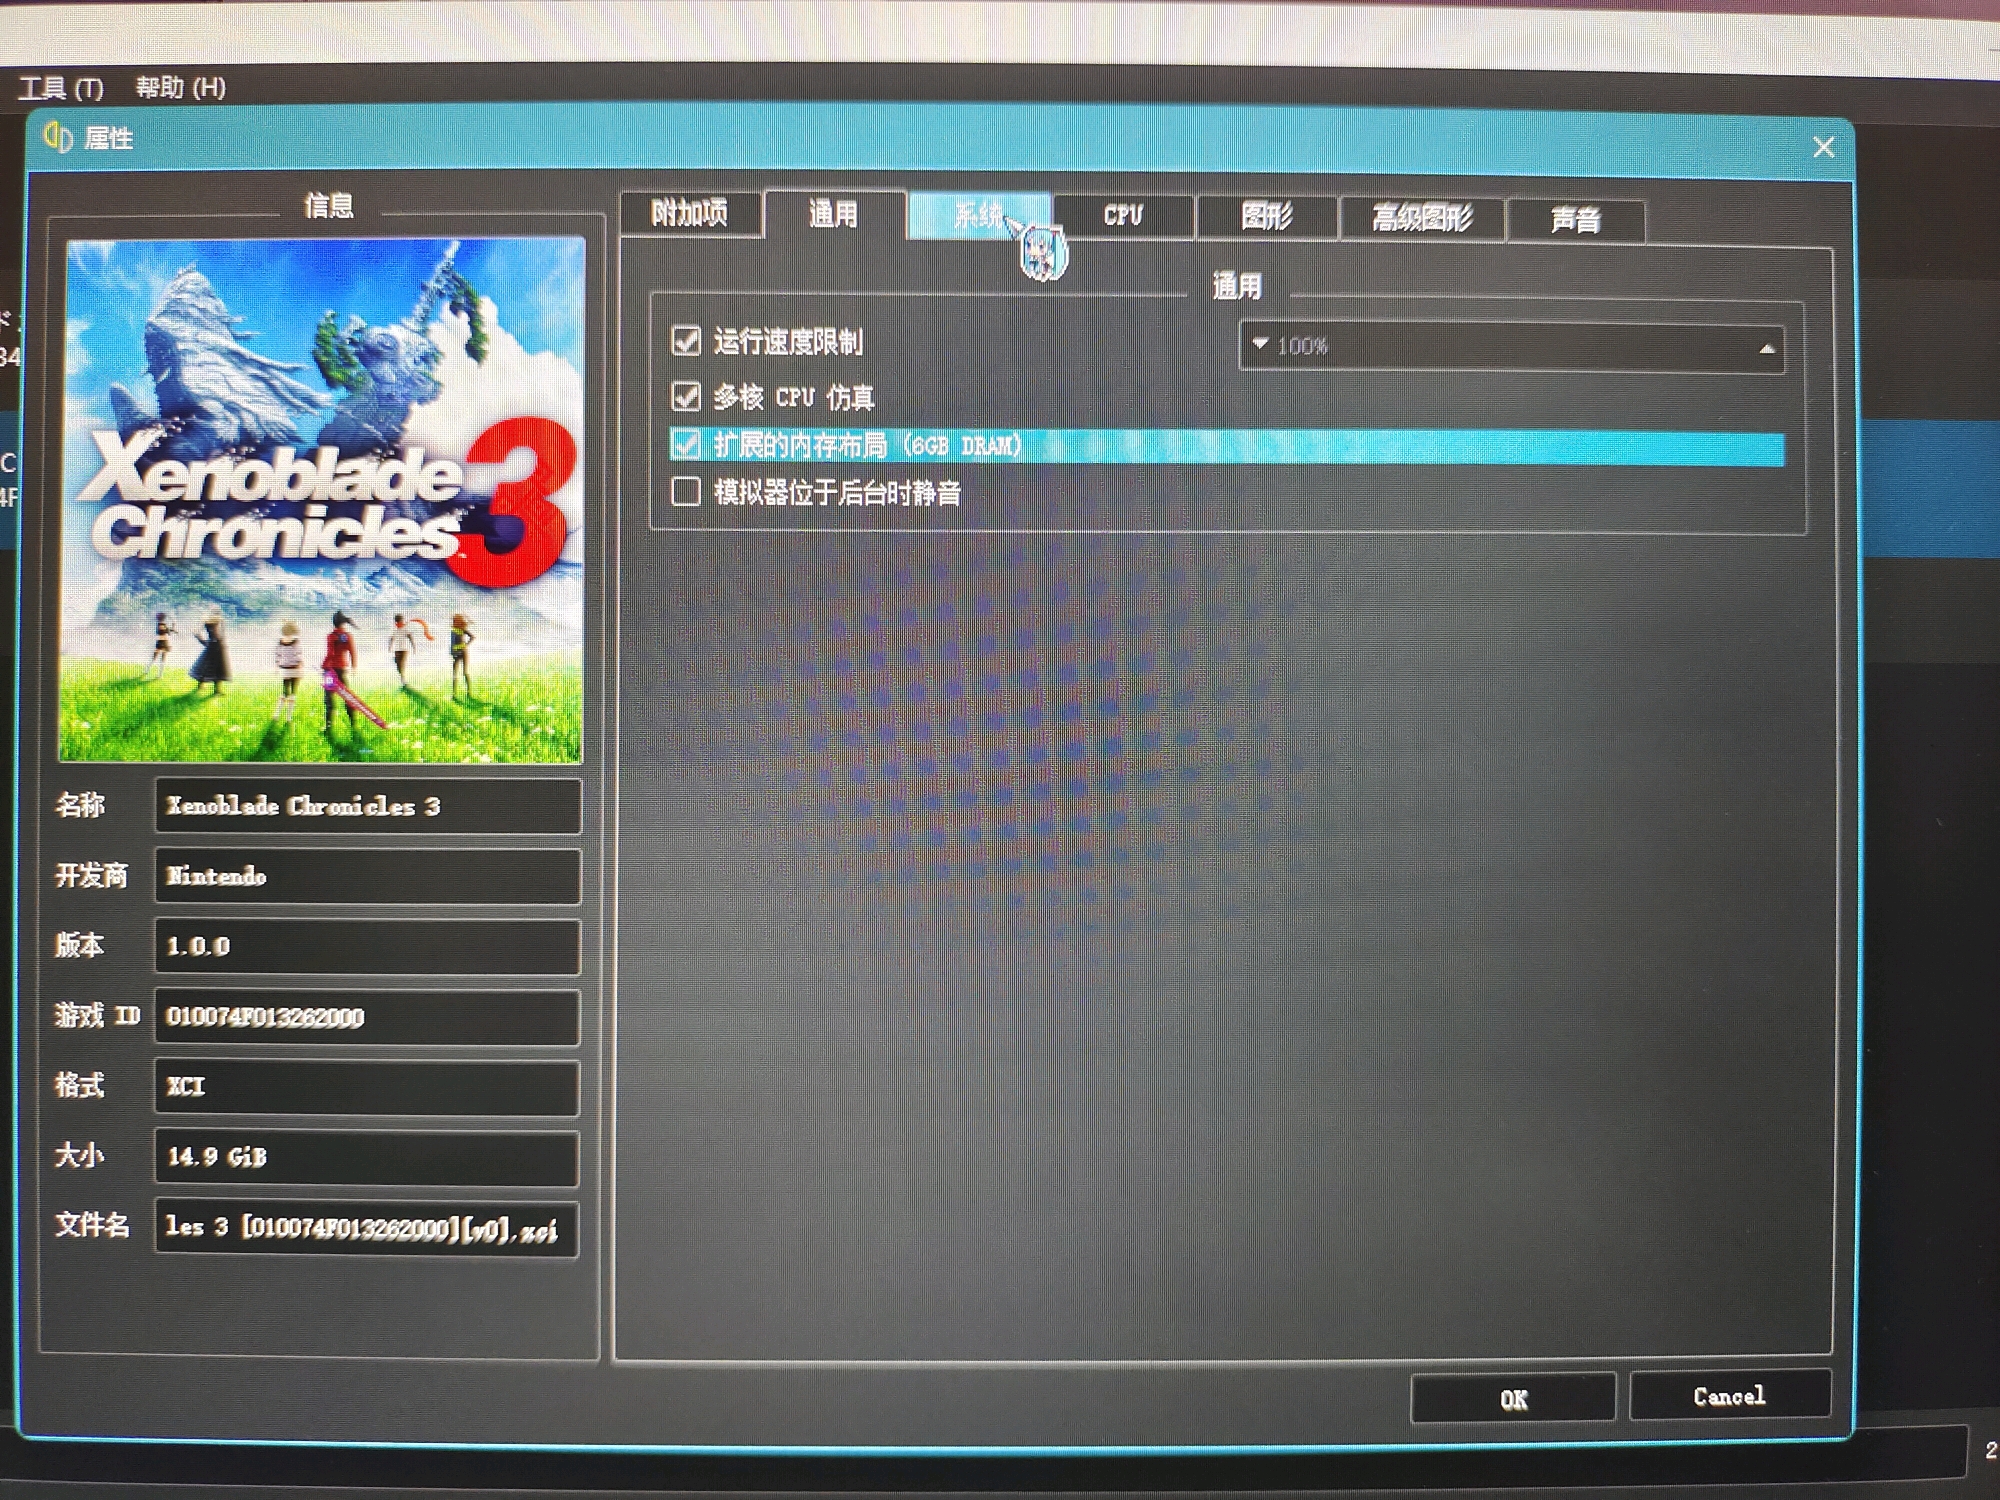Click the 大小 field showing 14.9 GiB

367,1157
